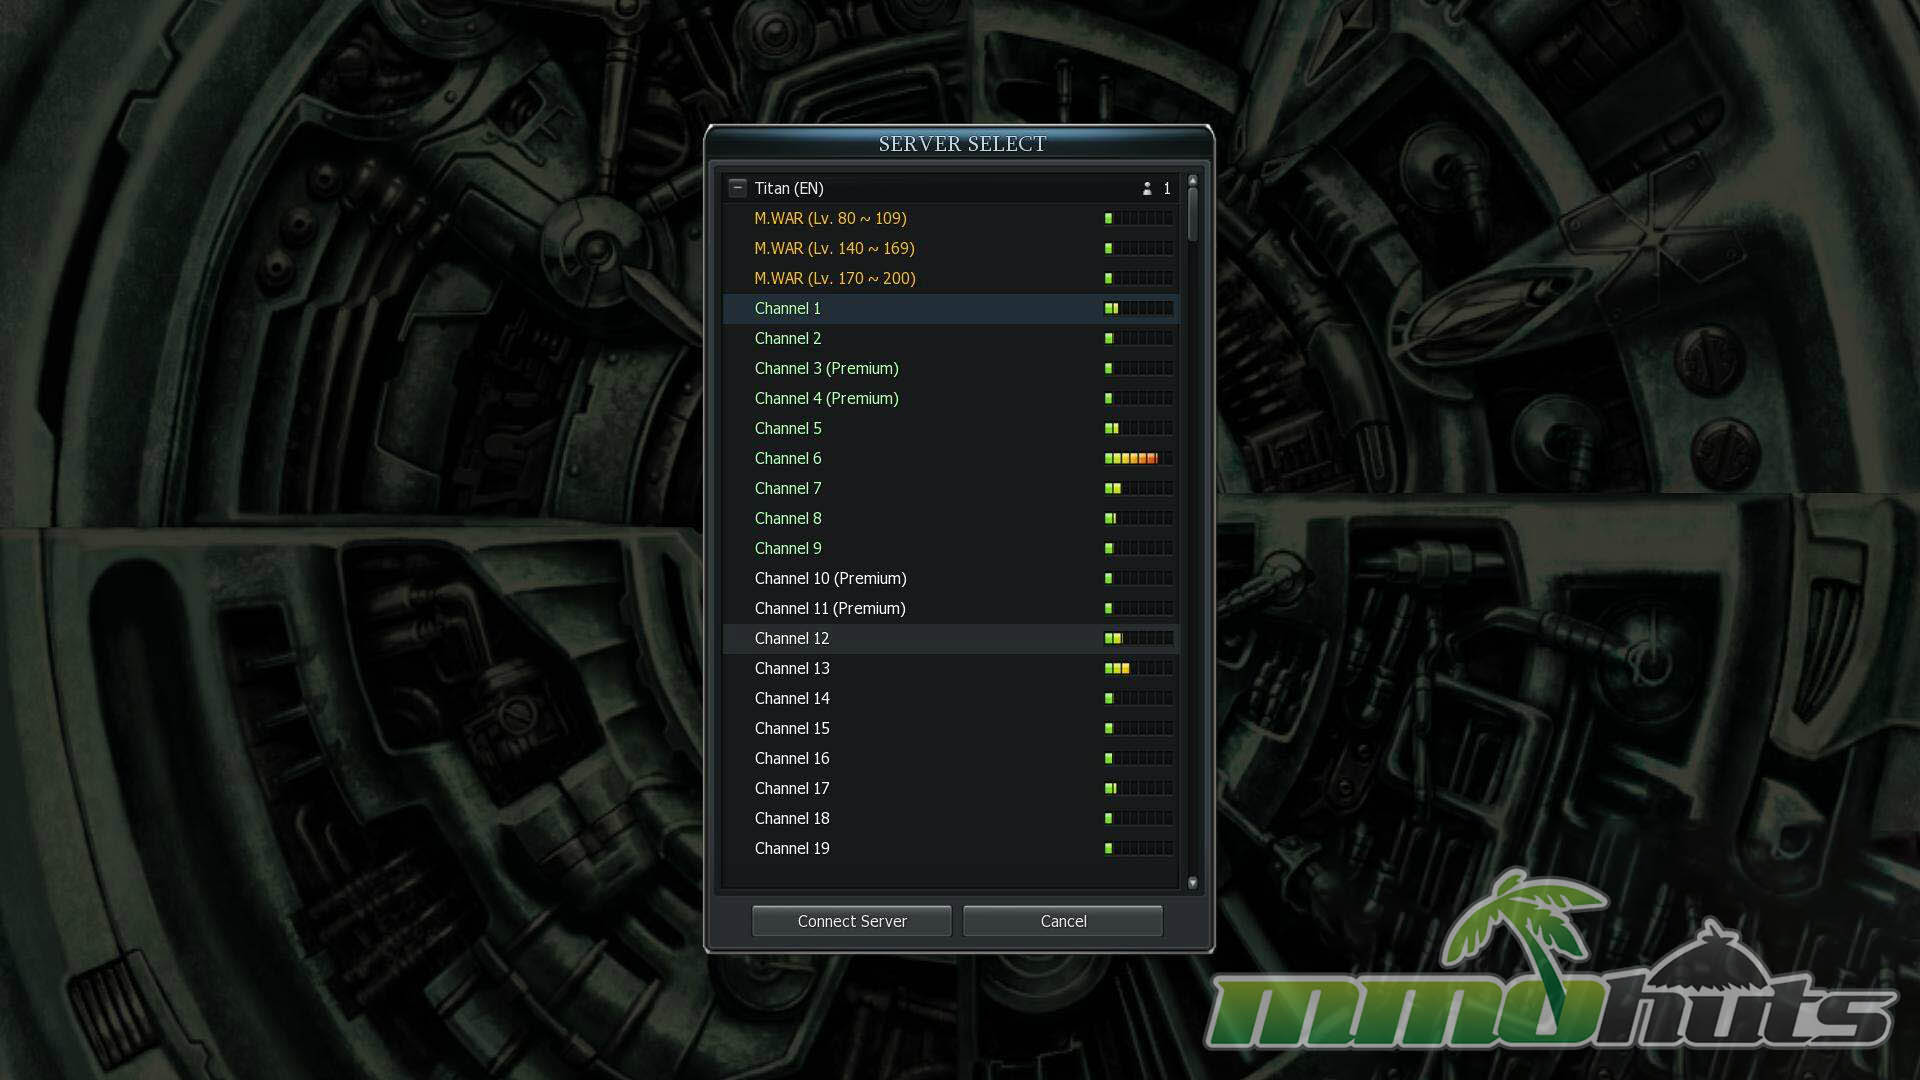Image resolution: width=1920 pixels, height=1080 pixels.
Task: Collapse the Titan (EN) server group
Action: [x=738, y=188]
